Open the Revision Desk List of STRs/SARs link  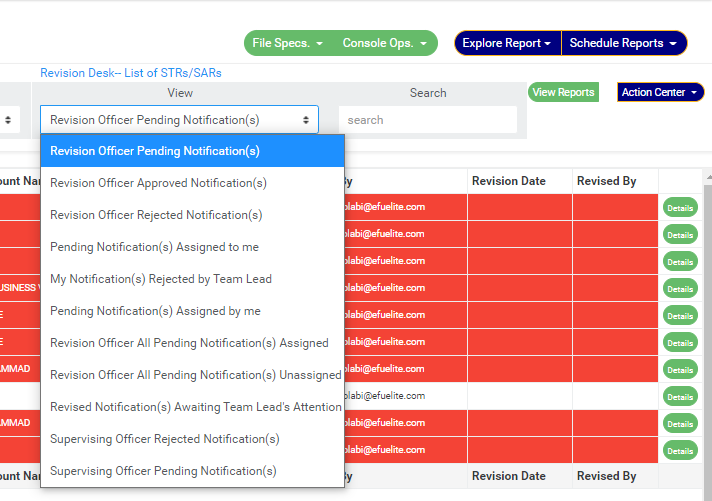pos(131,73)
